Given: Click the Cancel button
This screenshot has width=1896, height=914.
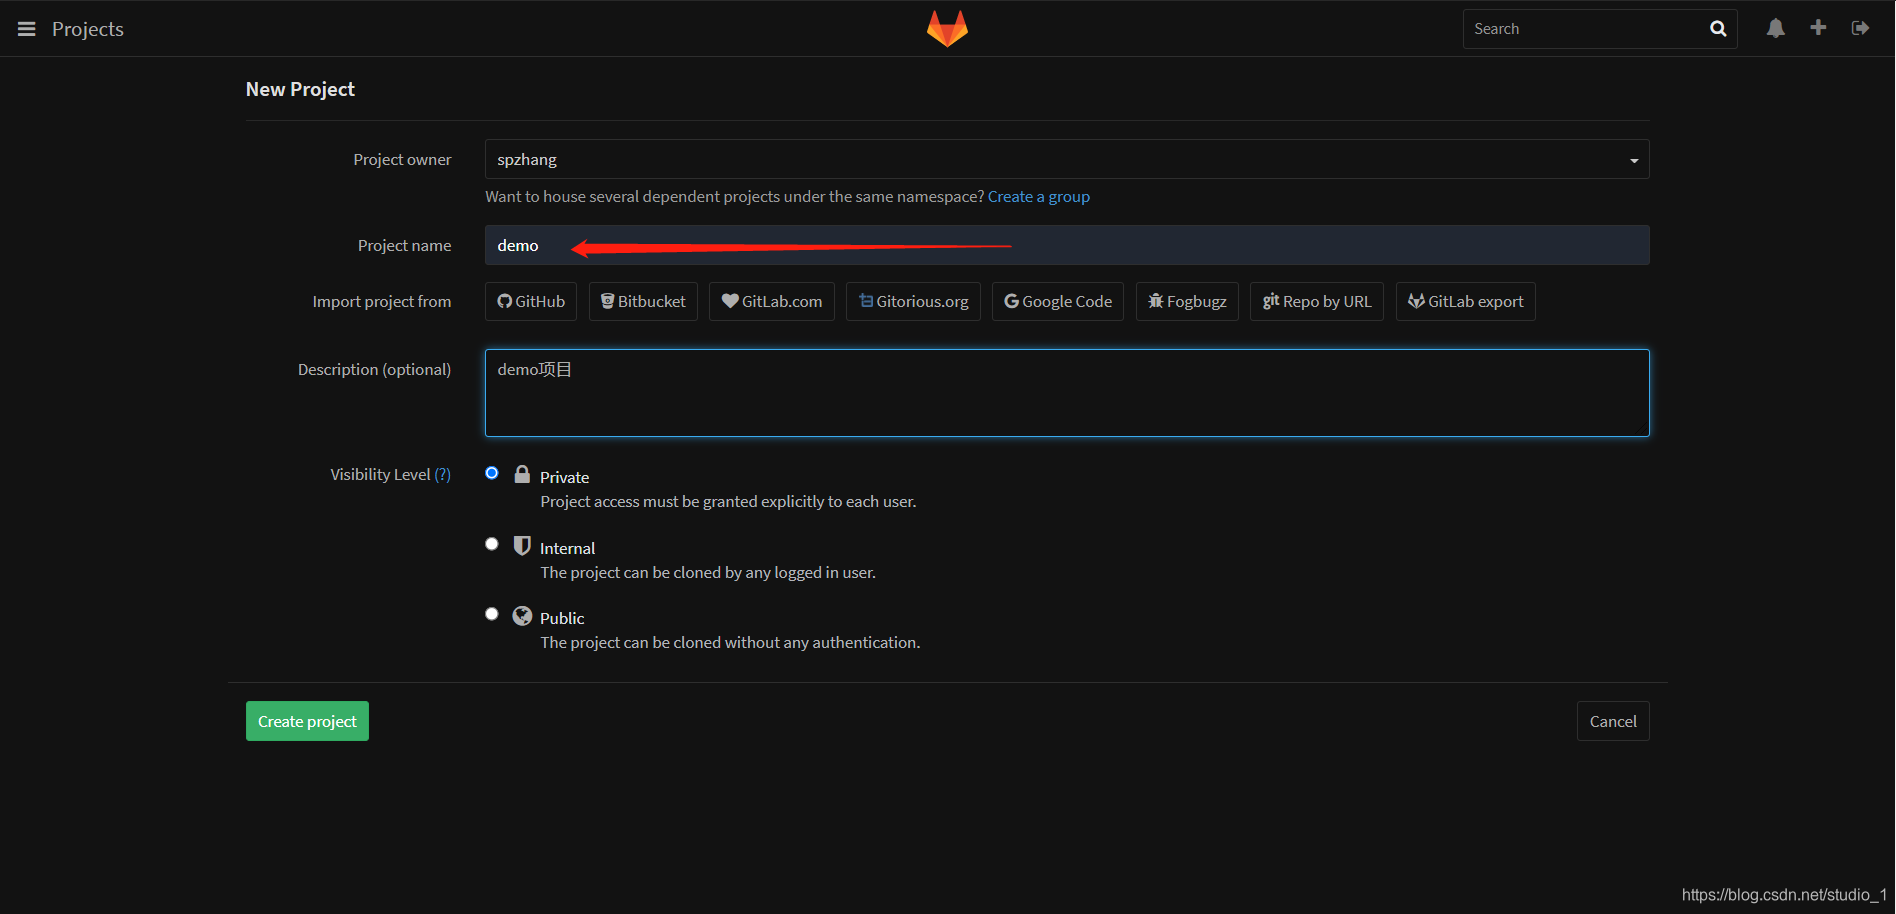Looking at the screenshot, I should (x=1613, y=721).
